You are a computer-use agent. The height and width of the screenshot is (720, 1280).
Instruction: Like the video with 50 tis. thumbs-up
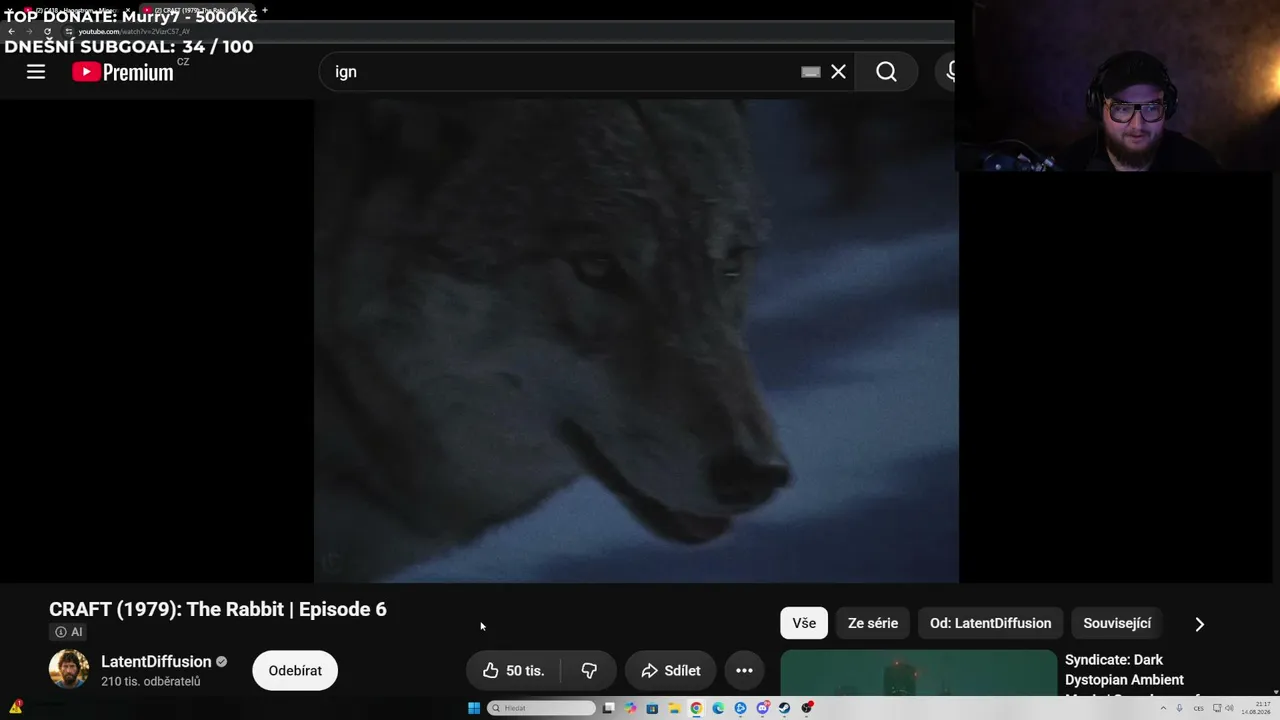tap(514, 670)
